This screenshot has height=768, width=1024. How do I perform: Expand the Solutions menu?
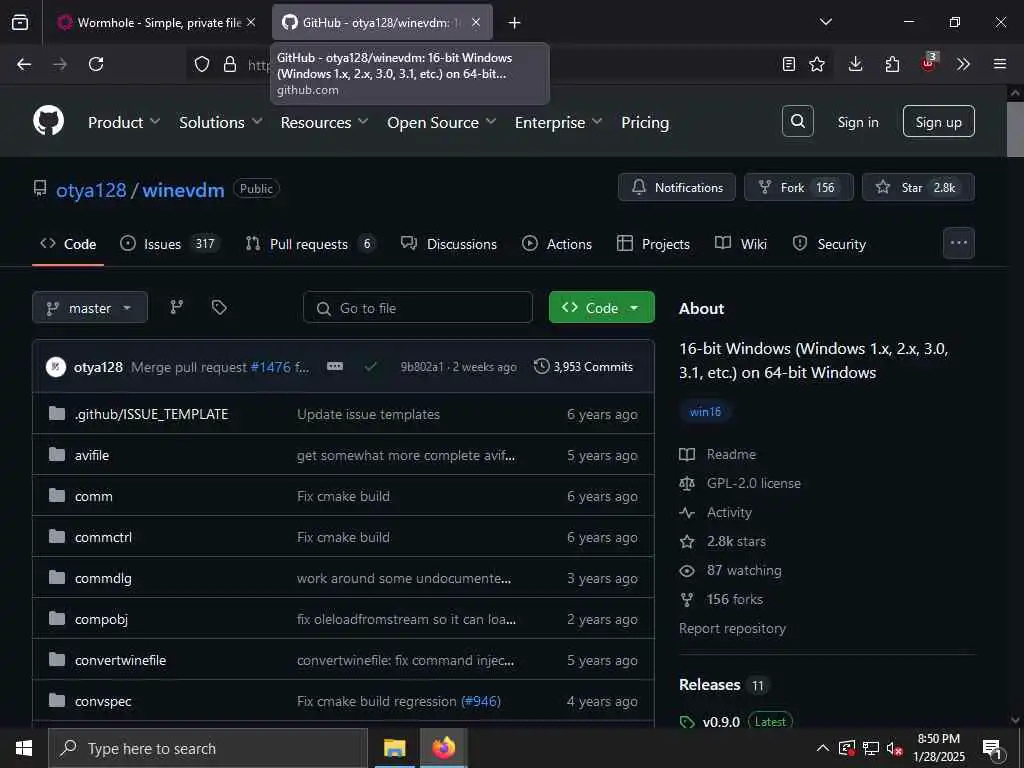(221, 122)
